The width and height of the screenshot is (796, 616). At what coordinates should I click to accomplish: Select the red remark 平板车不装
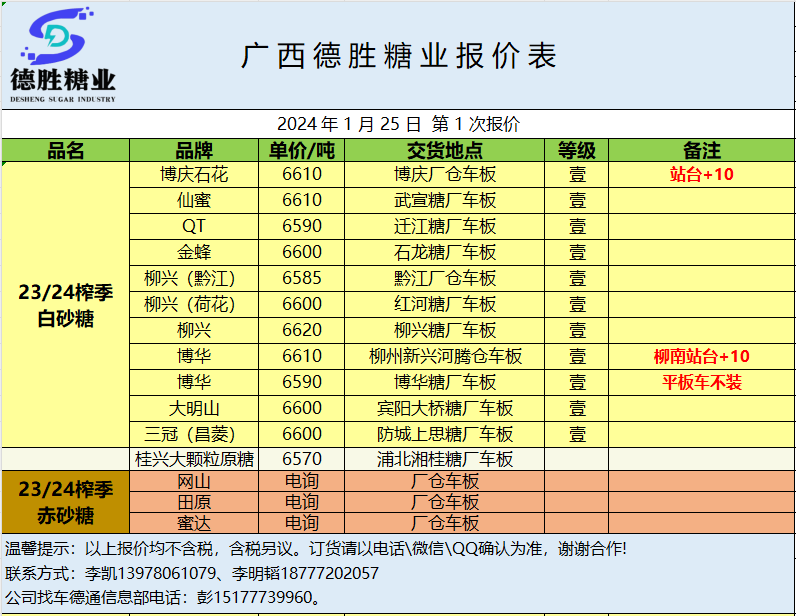[701, 382]
